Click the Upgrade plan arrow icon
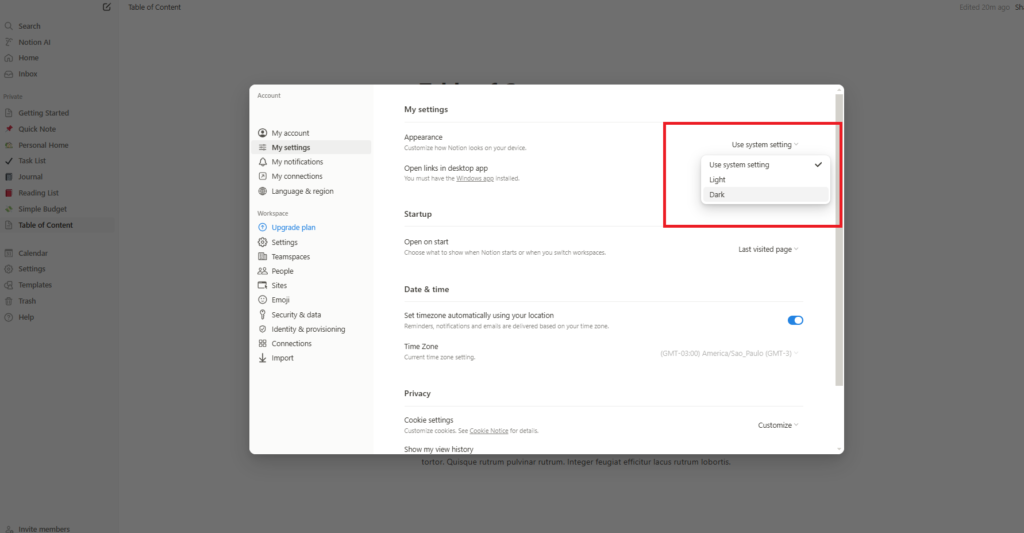This screenshot has height=533, width=1024. [263, 227]
